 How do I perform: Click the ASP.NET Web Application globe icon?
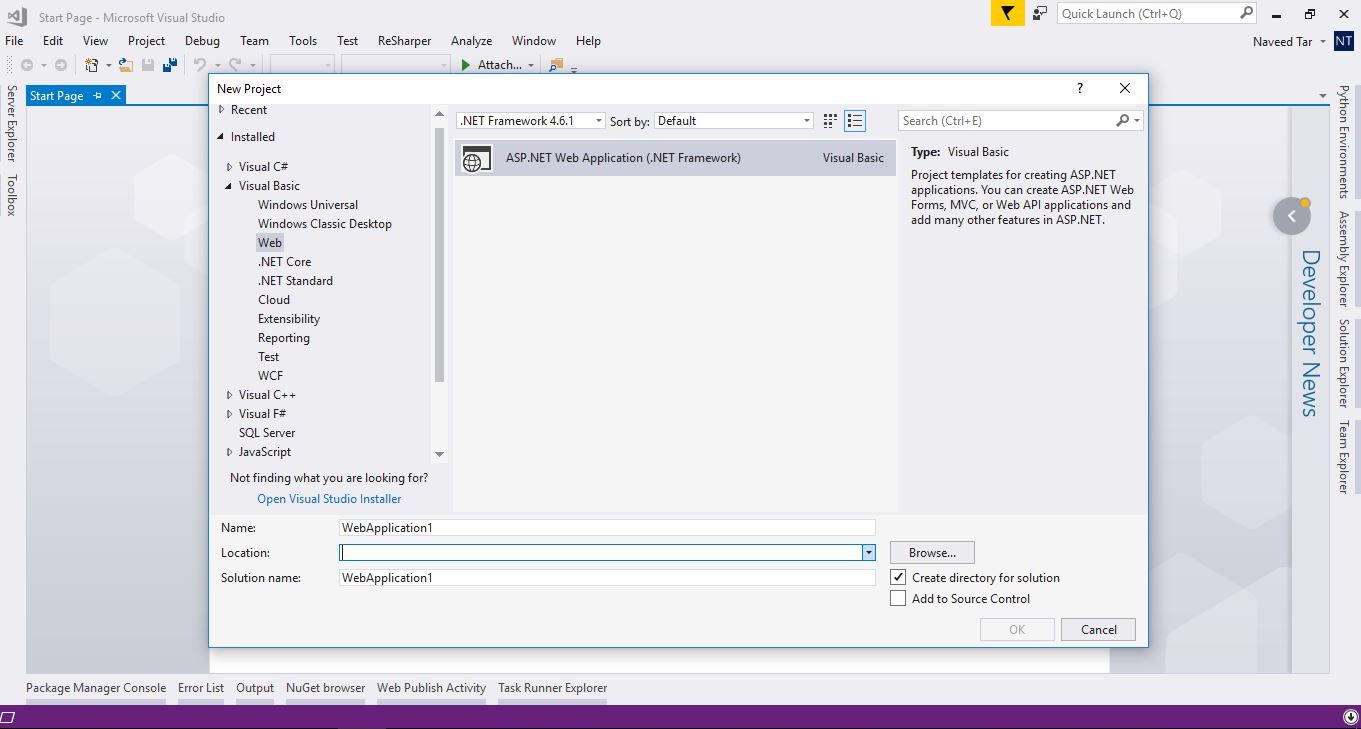click(x=477, y=158)
